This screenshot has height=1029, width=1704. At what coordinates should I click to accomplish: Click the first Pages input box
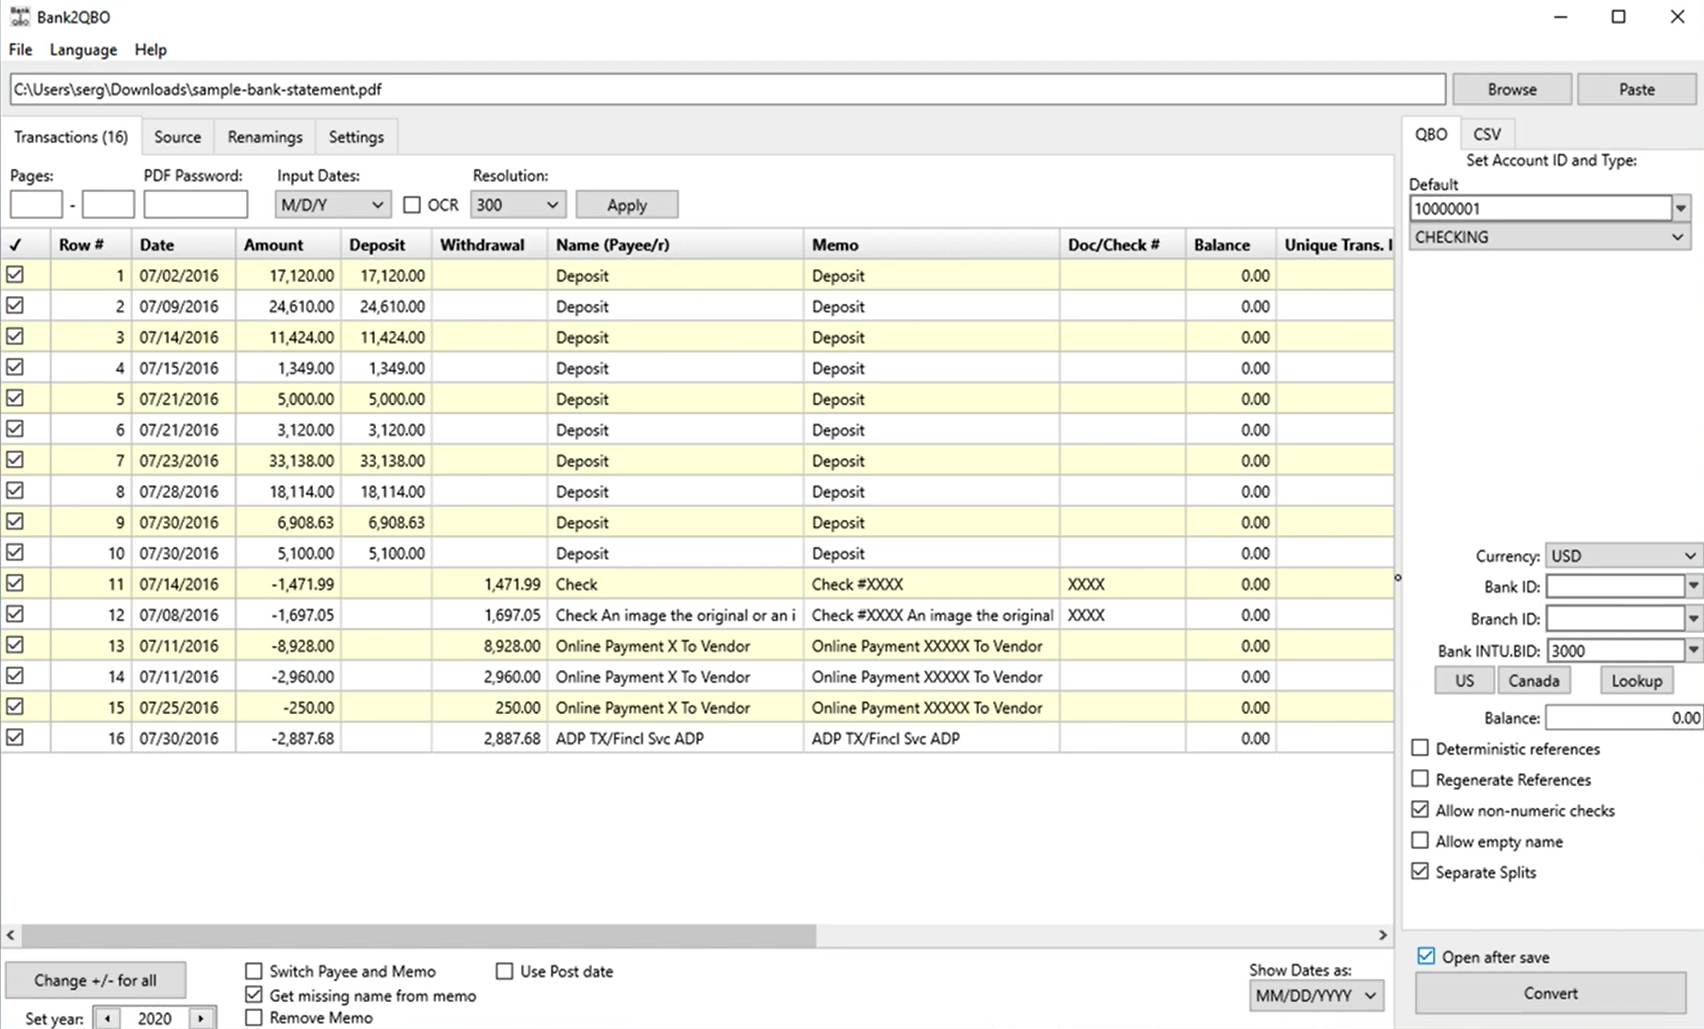click(36, 205)
